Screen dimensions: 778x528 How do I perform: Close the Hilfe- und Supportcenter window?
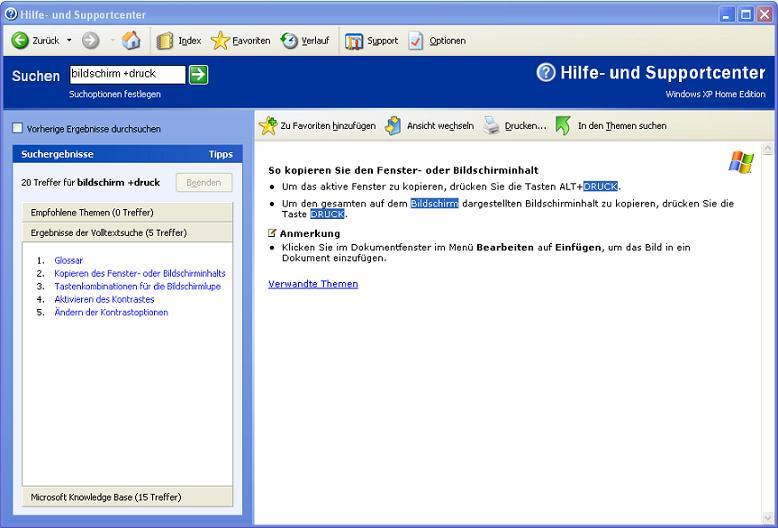pyautogui.click(x=764, y=14)
